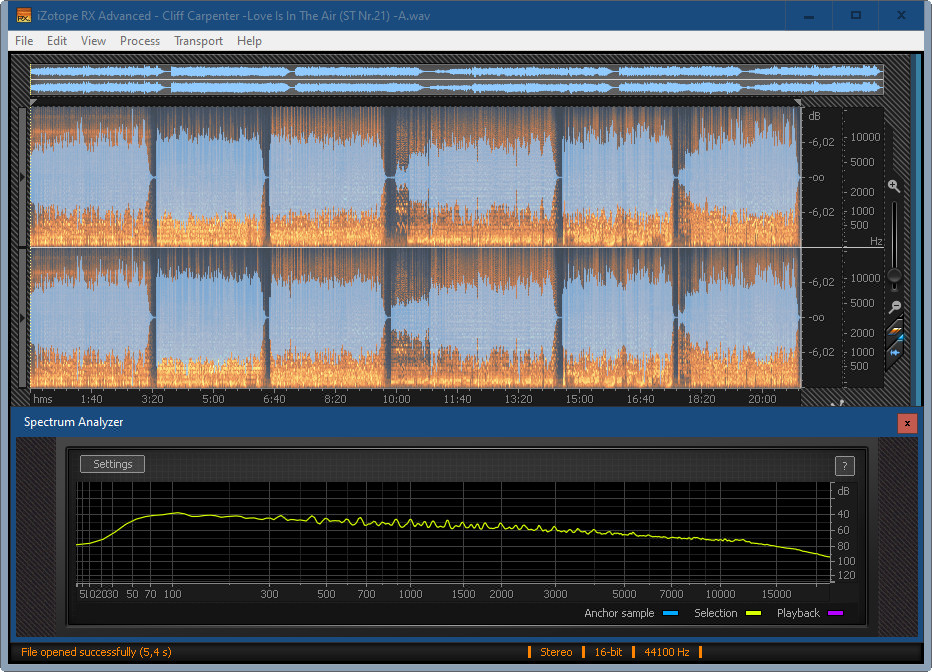
Task: Open the File menu
Action: 24,41
